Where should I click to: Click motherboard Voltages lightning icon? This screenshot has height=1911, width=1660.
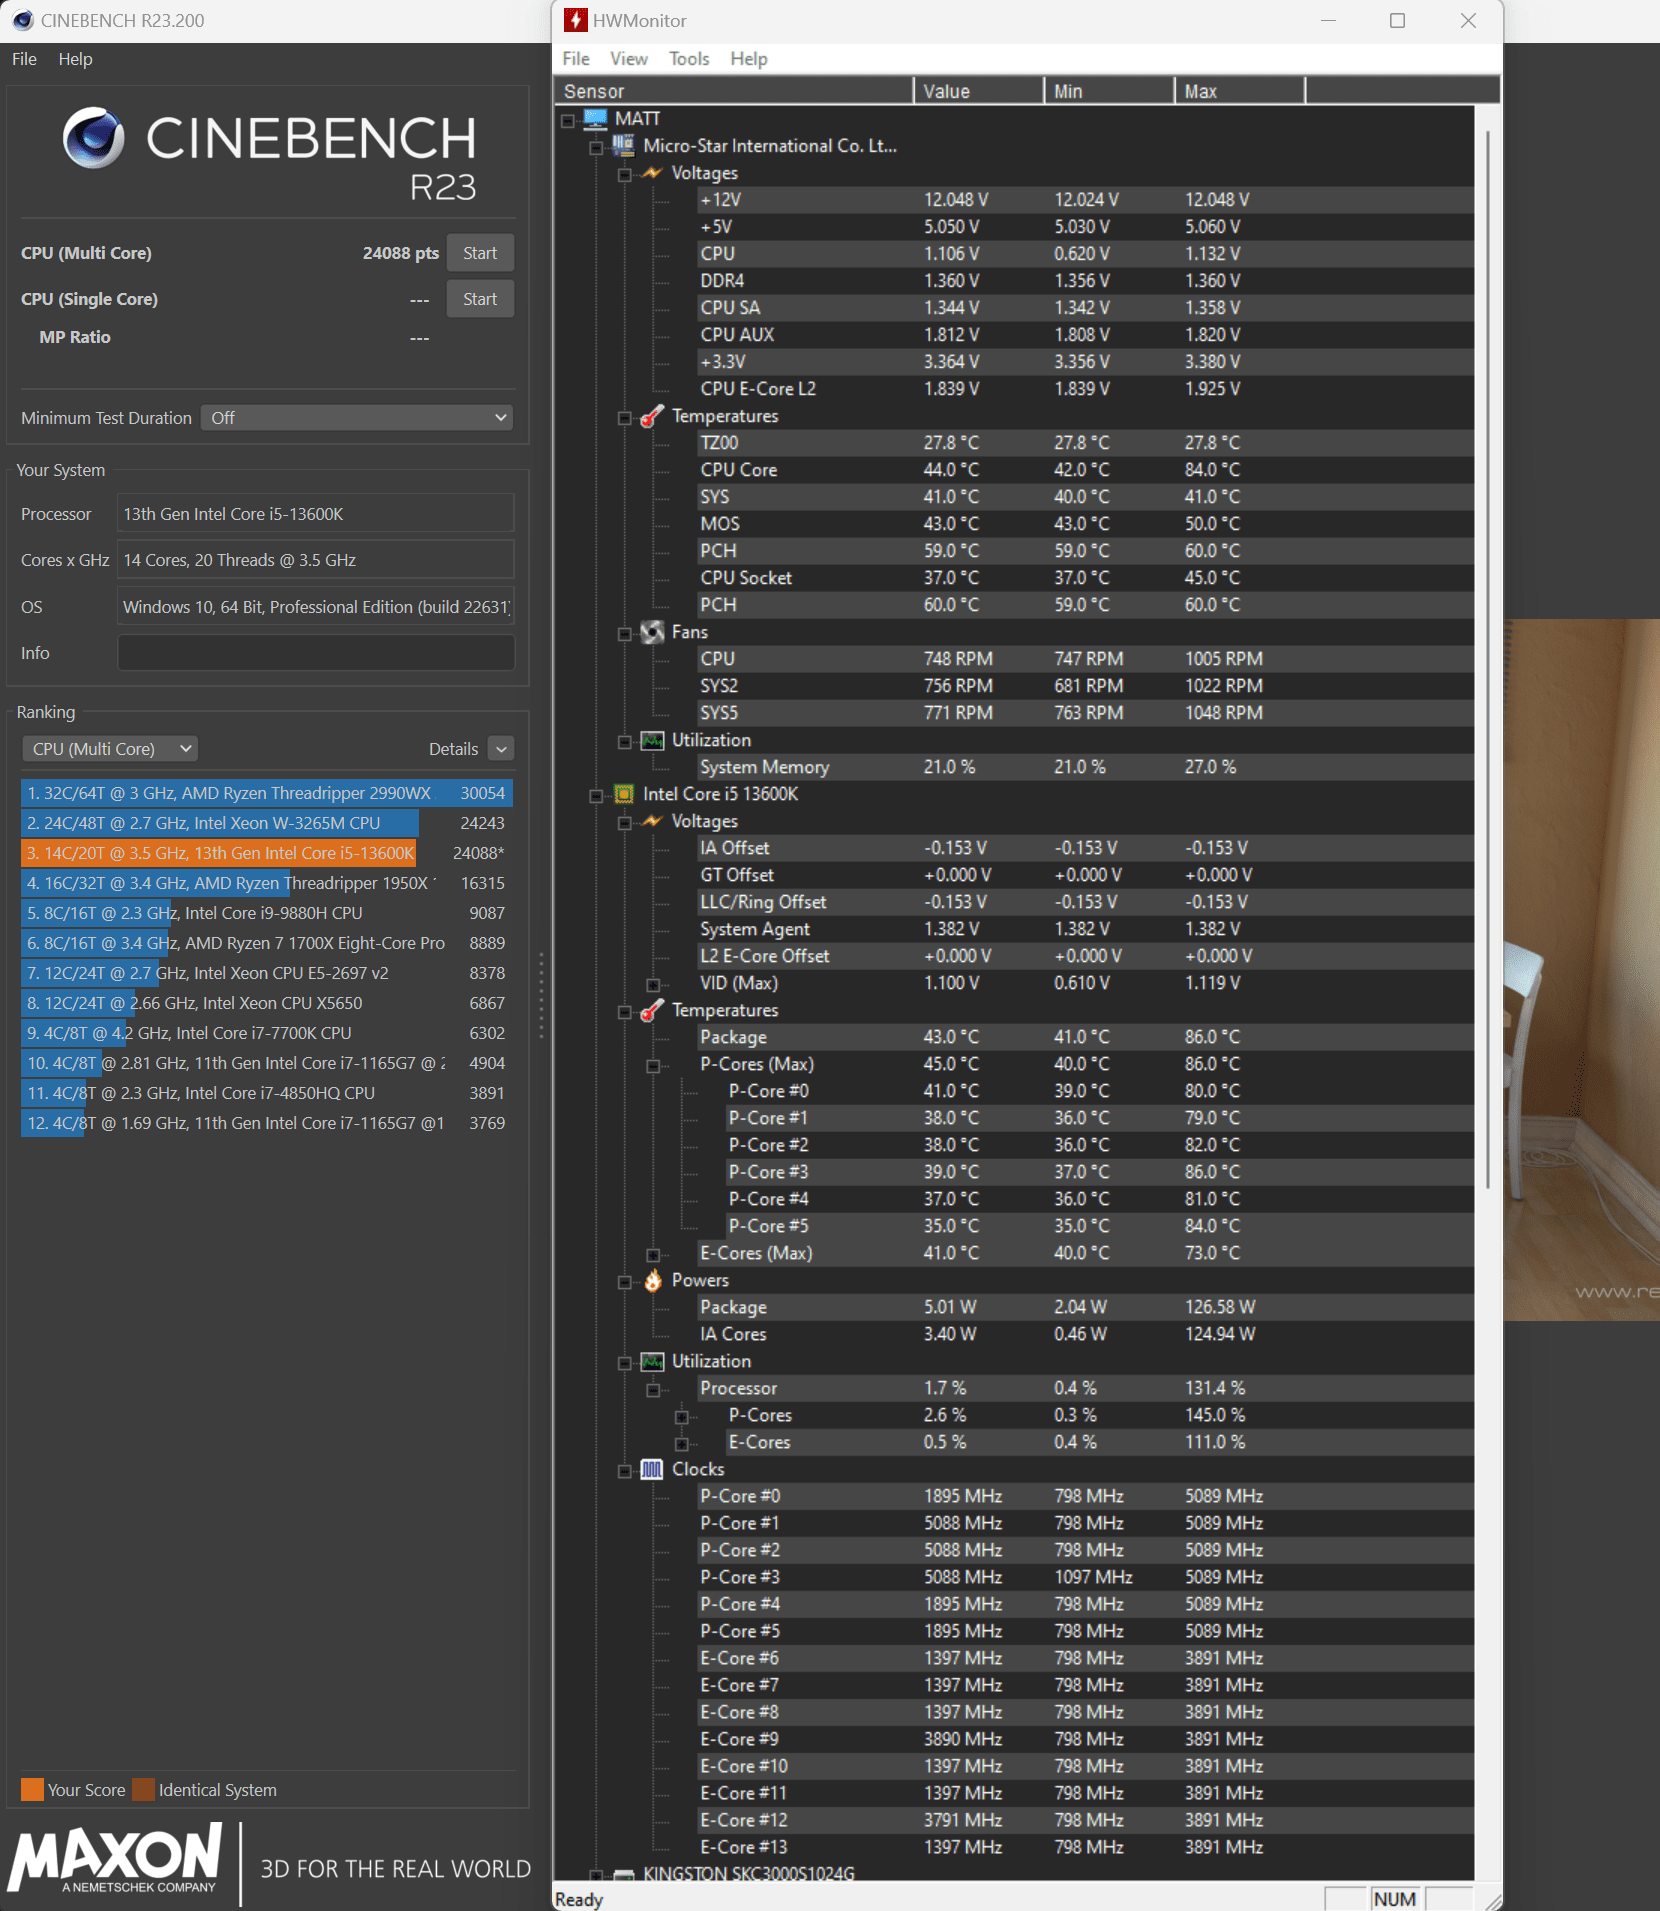(x=652, y=173)
